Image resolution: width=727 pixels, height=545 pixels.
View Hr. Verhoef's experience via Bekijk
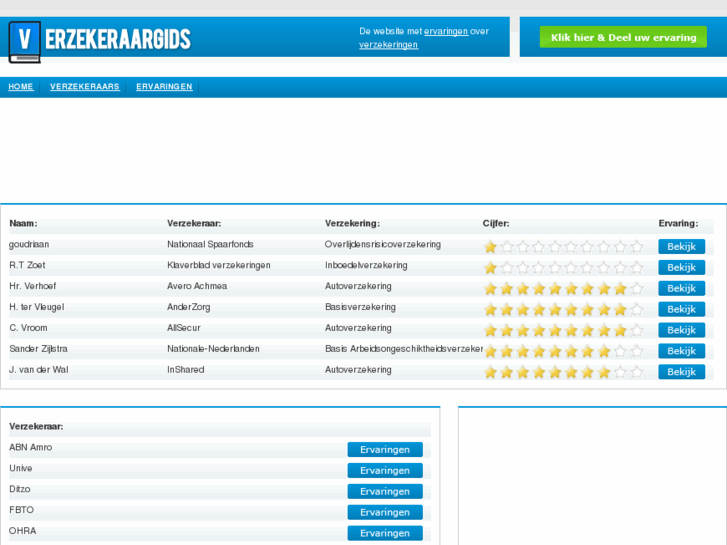[682, 289]
